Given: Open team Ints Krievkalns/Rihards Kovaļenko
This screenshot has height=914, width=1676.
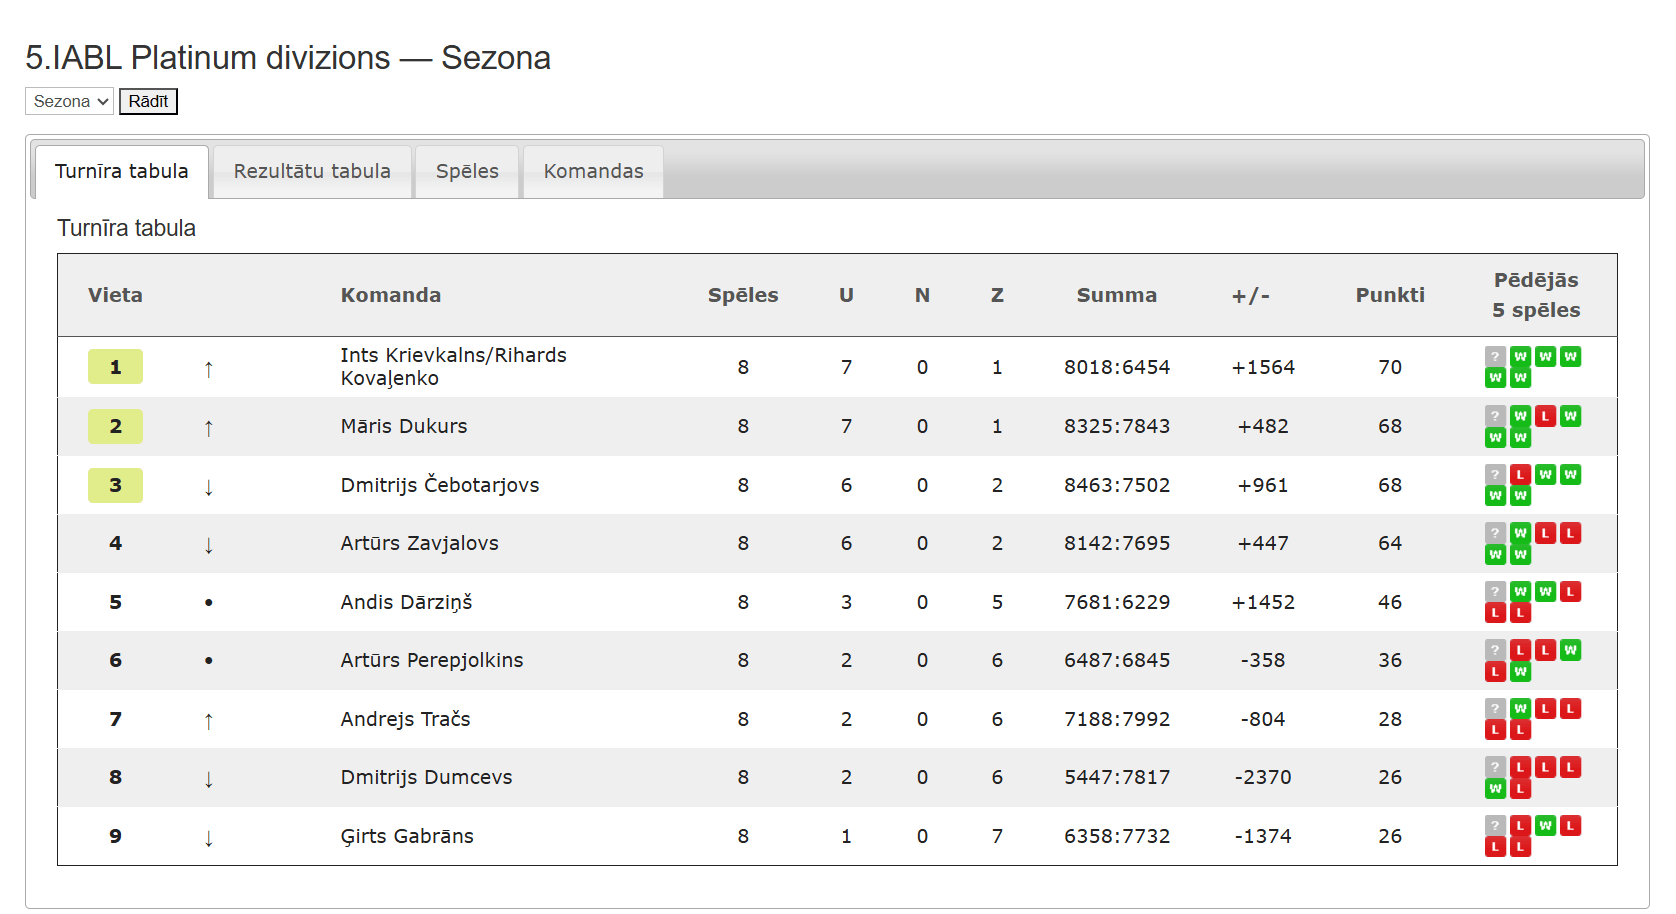Looking at the screenshot, I should coord(453,367).
